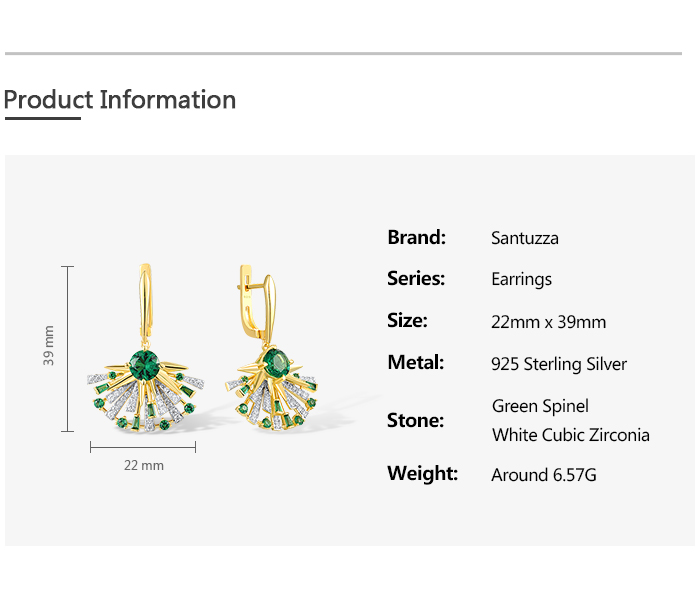Click the Metal: field label
This screenshot has height=596, width=700.
415,363
